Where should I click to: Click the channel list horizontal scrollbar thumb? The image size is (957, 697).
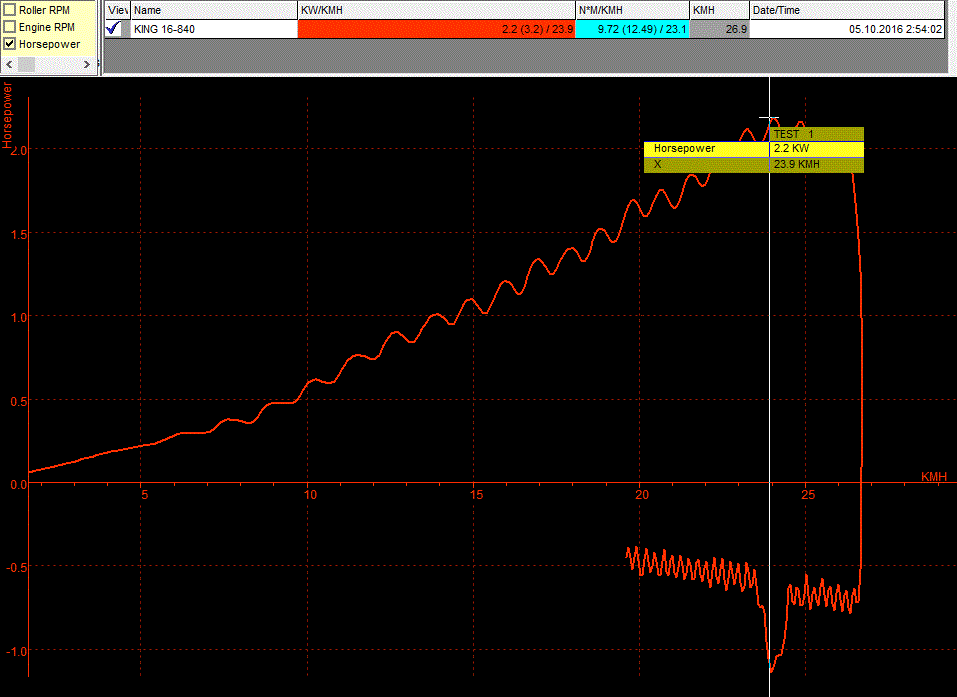tap(26, 64)
